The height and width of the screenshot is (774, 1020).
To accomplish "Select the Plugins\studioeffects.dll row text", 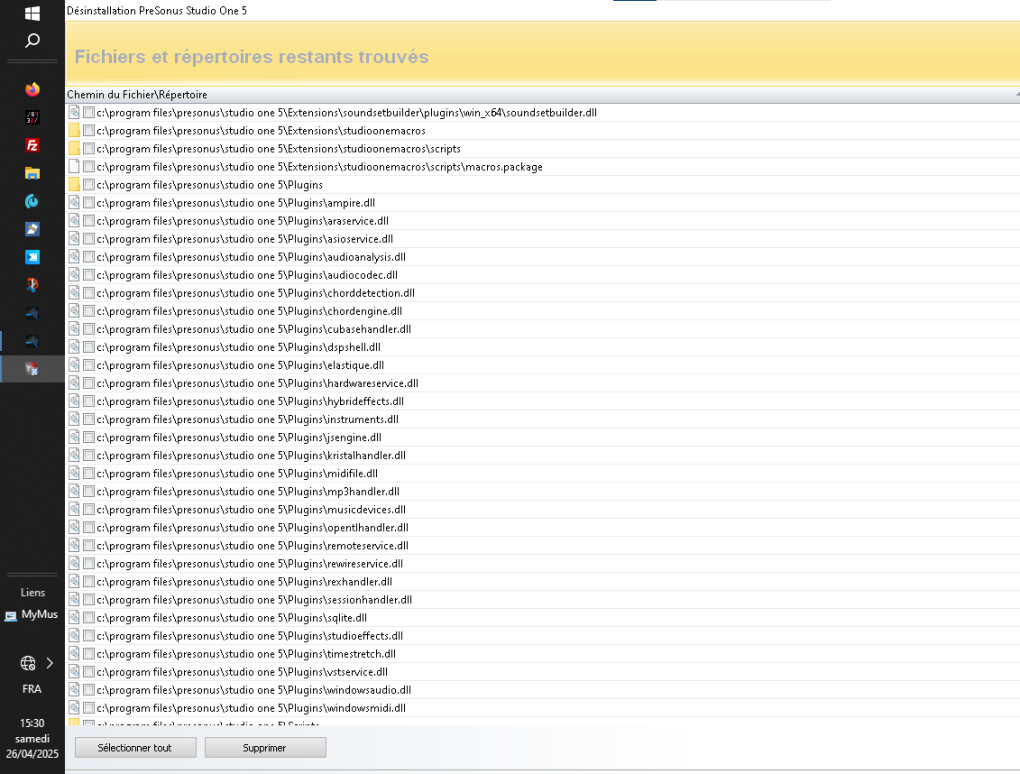I will (250, 635).
